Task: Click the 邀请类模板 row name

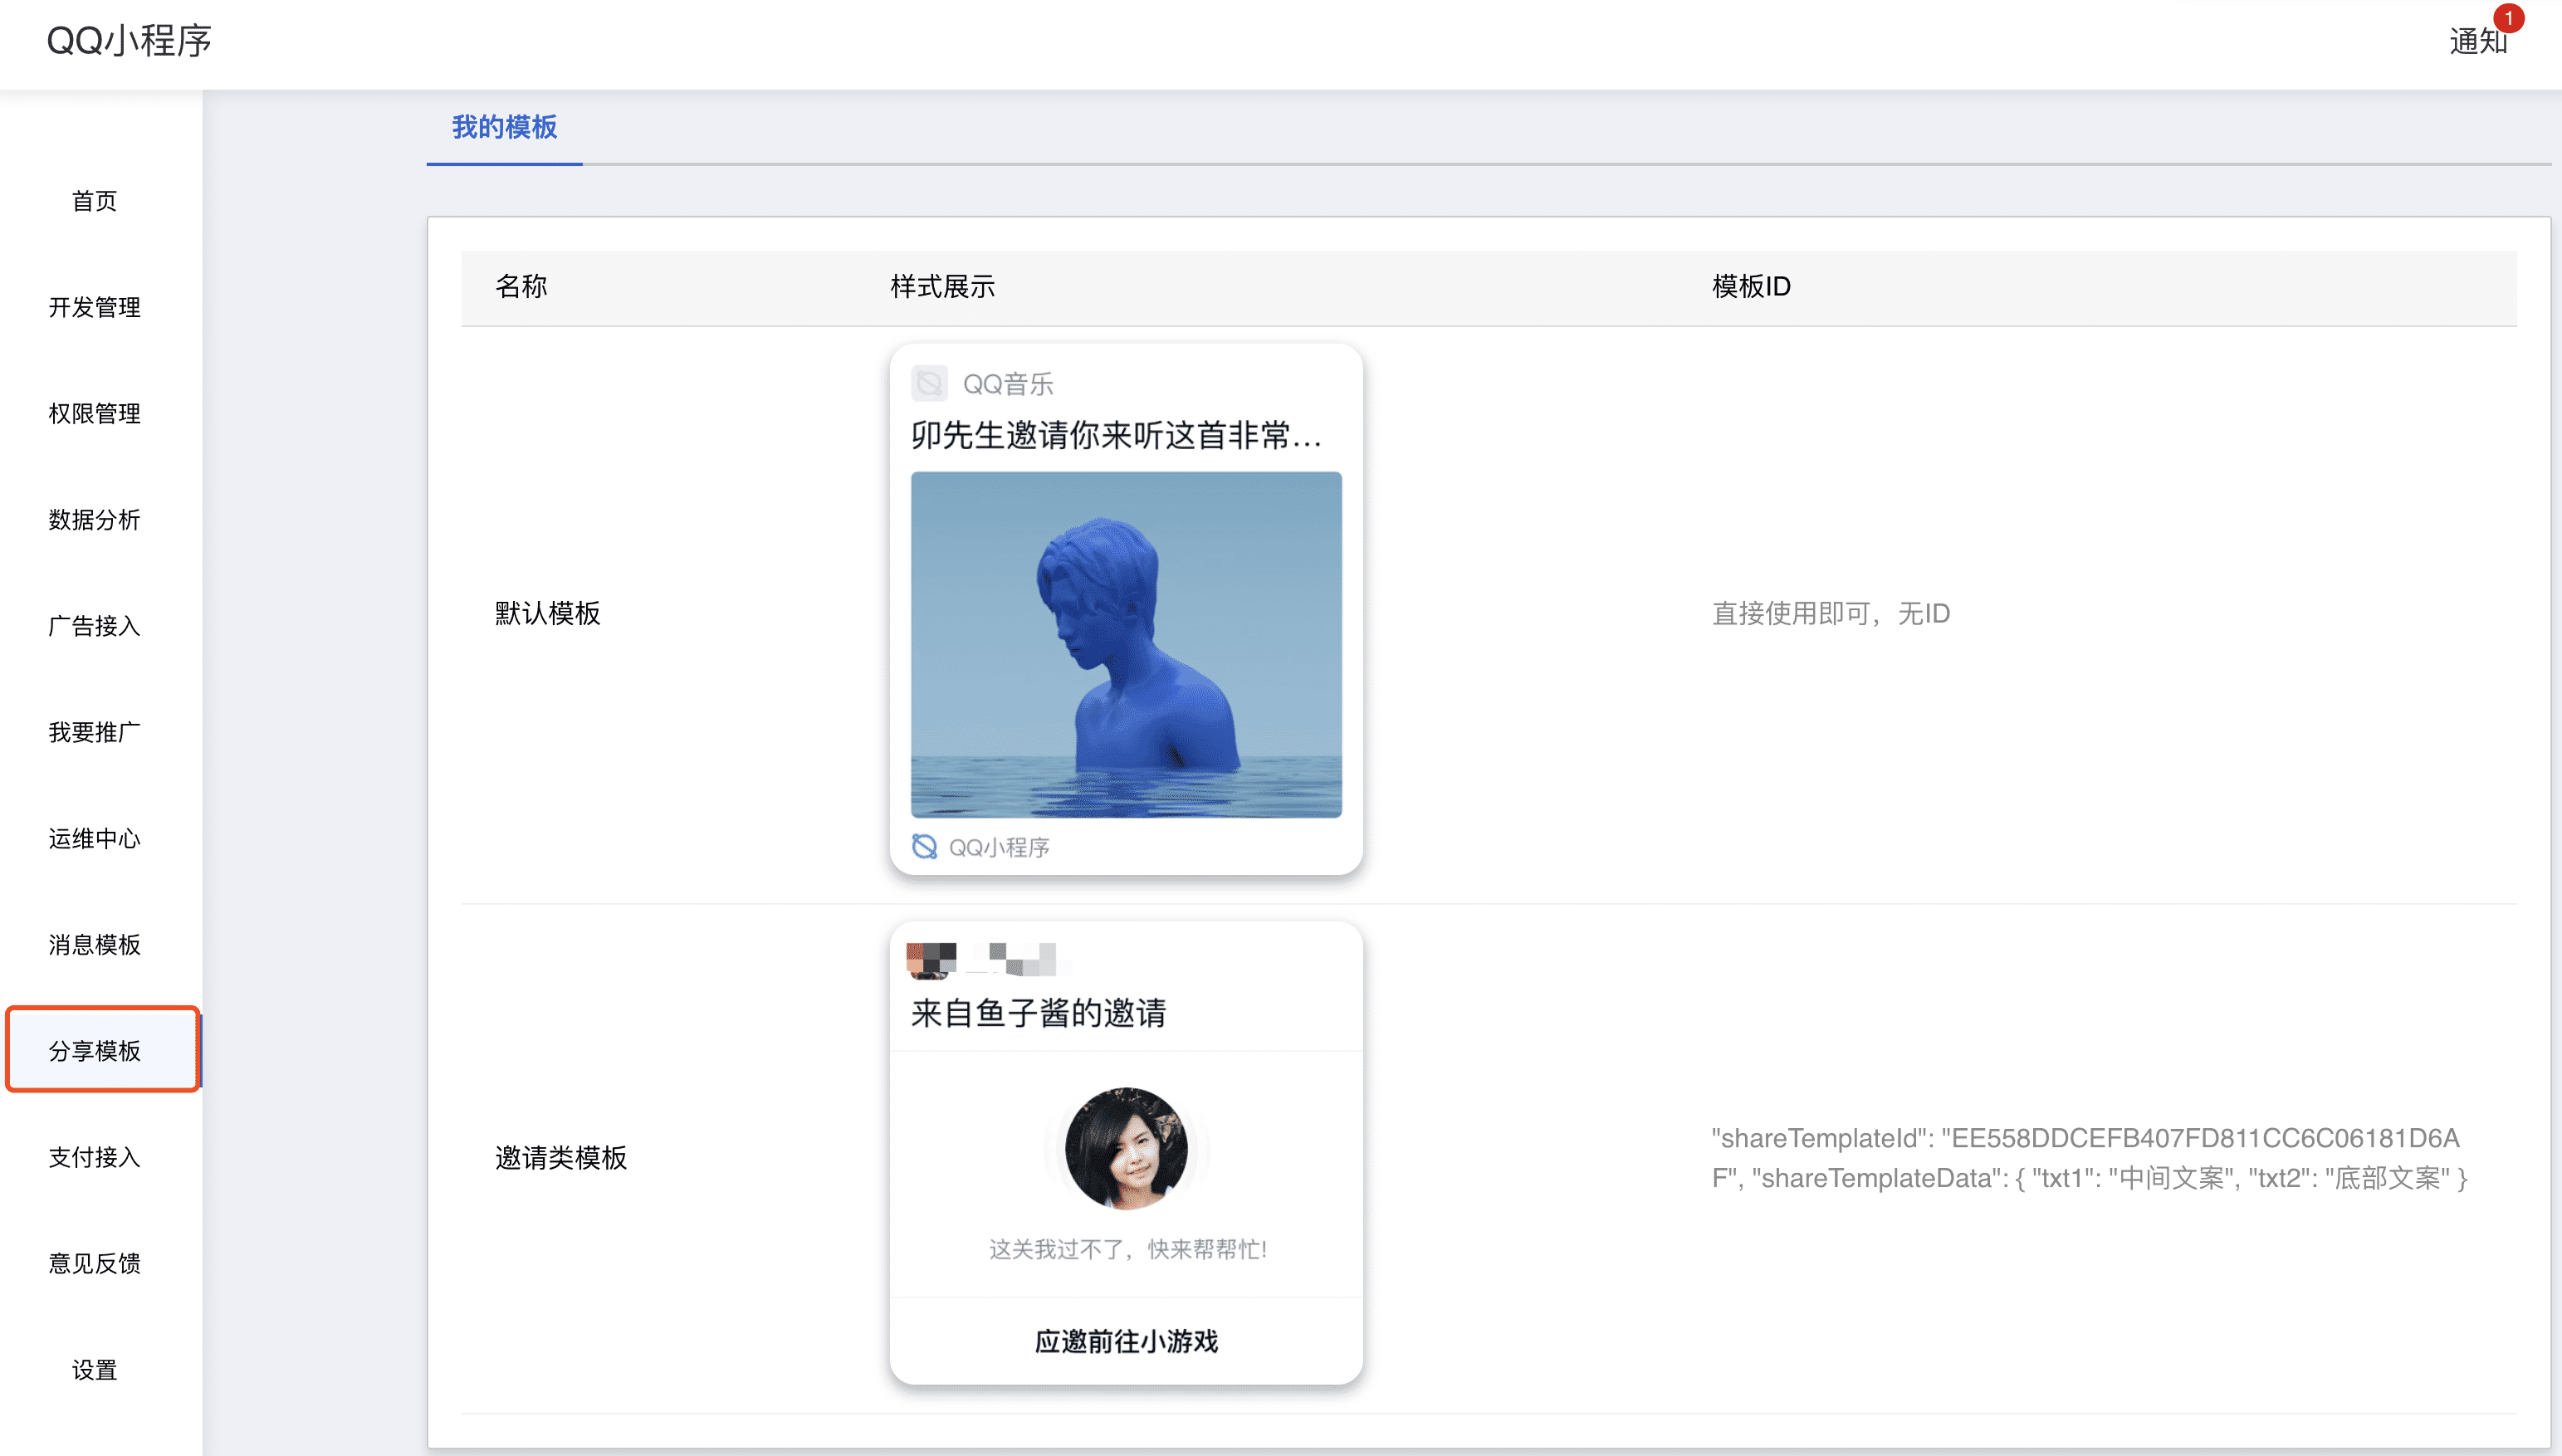Action: tap(561, 1157)
